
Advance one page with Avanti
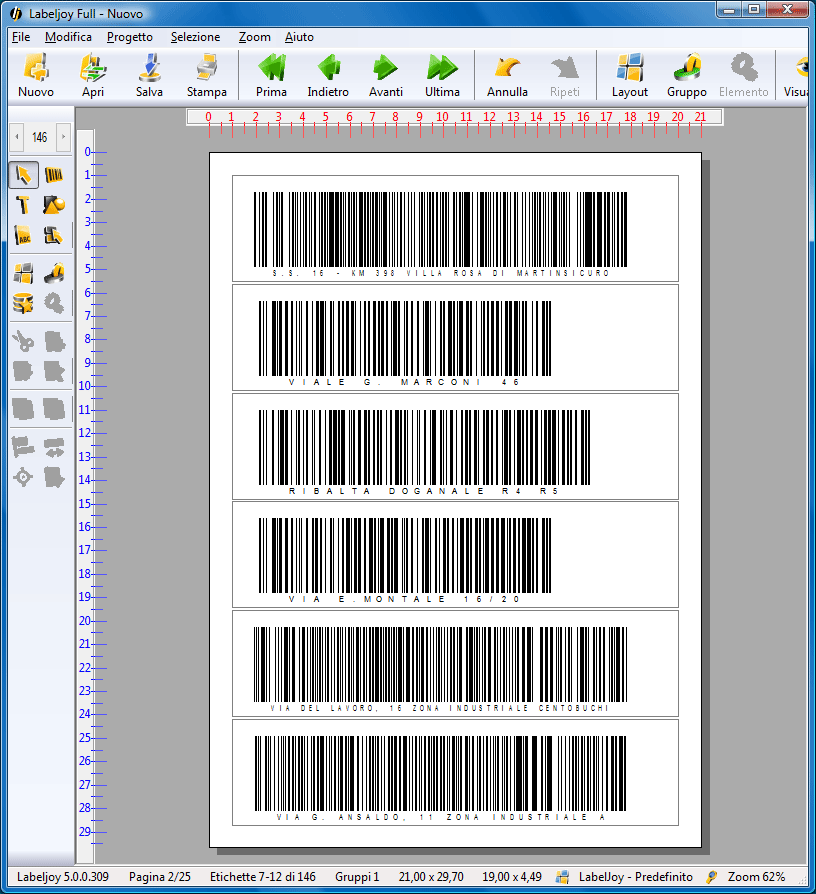pyautogui.click(x=385, y=75)
